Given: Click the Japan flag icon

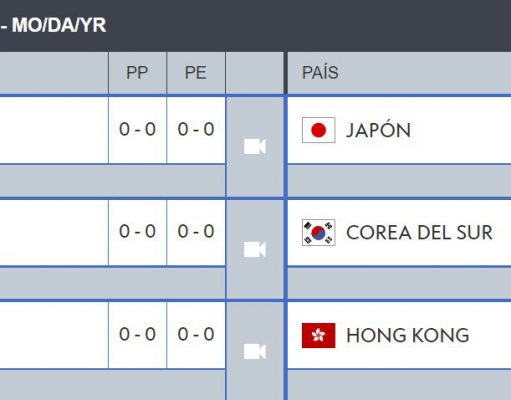Looking at the screenshot, I should click(x=319, y=130).
